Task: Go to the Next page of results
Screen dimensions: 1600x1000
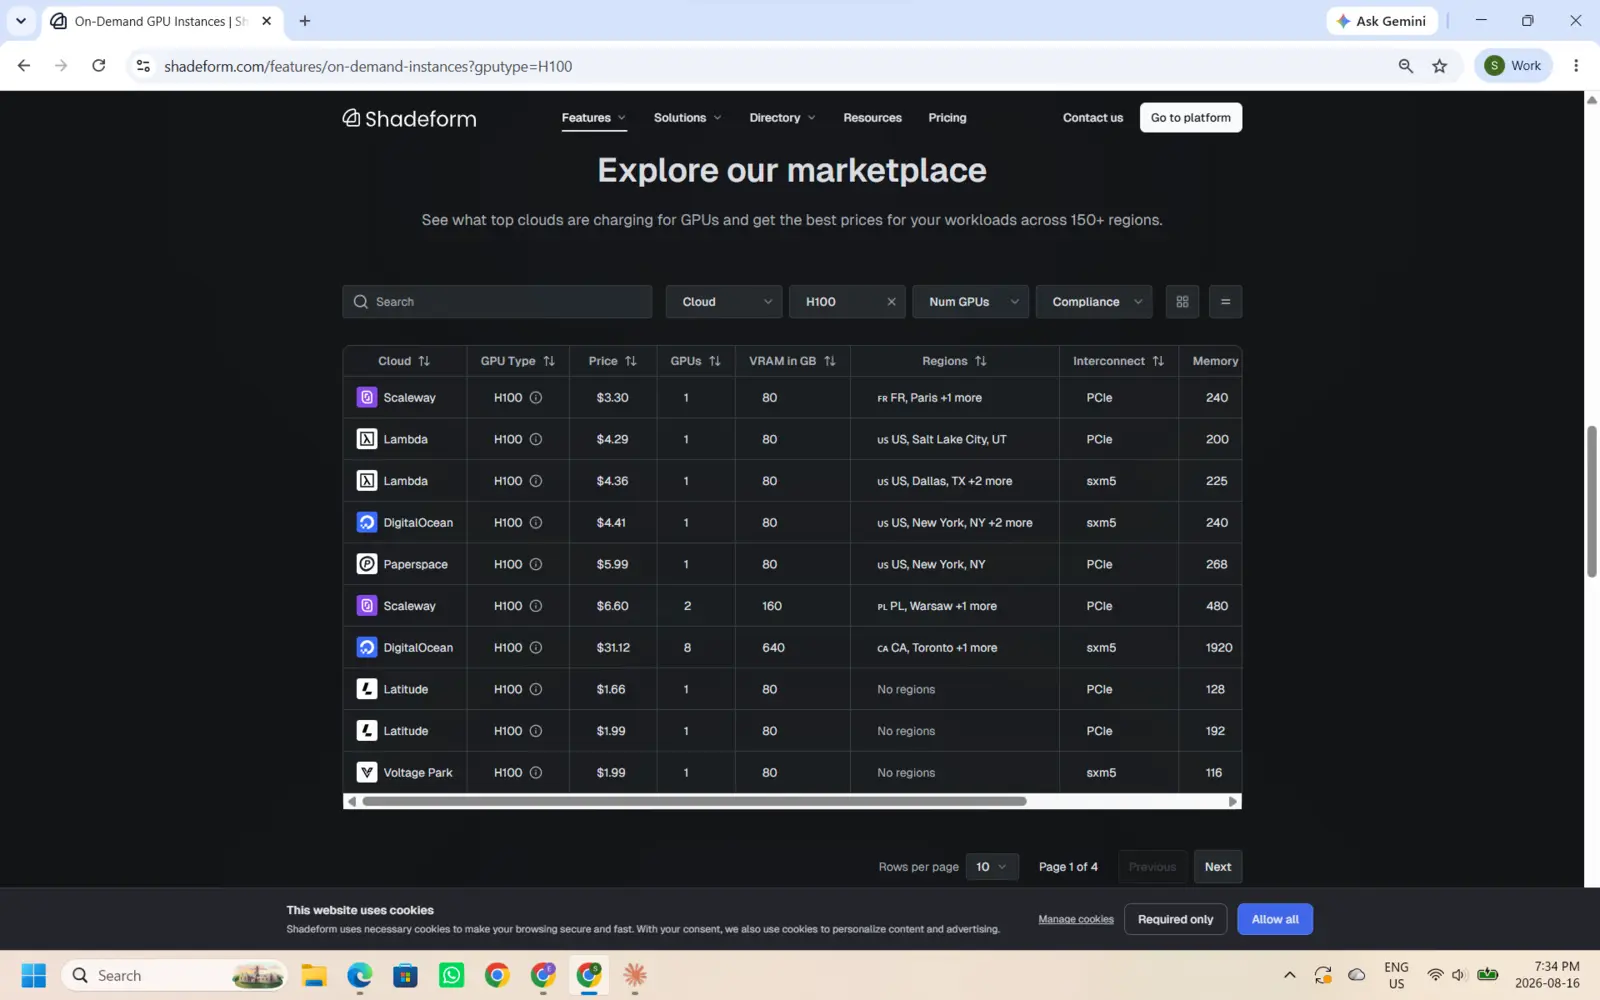Action: (x=1218, y=867)
